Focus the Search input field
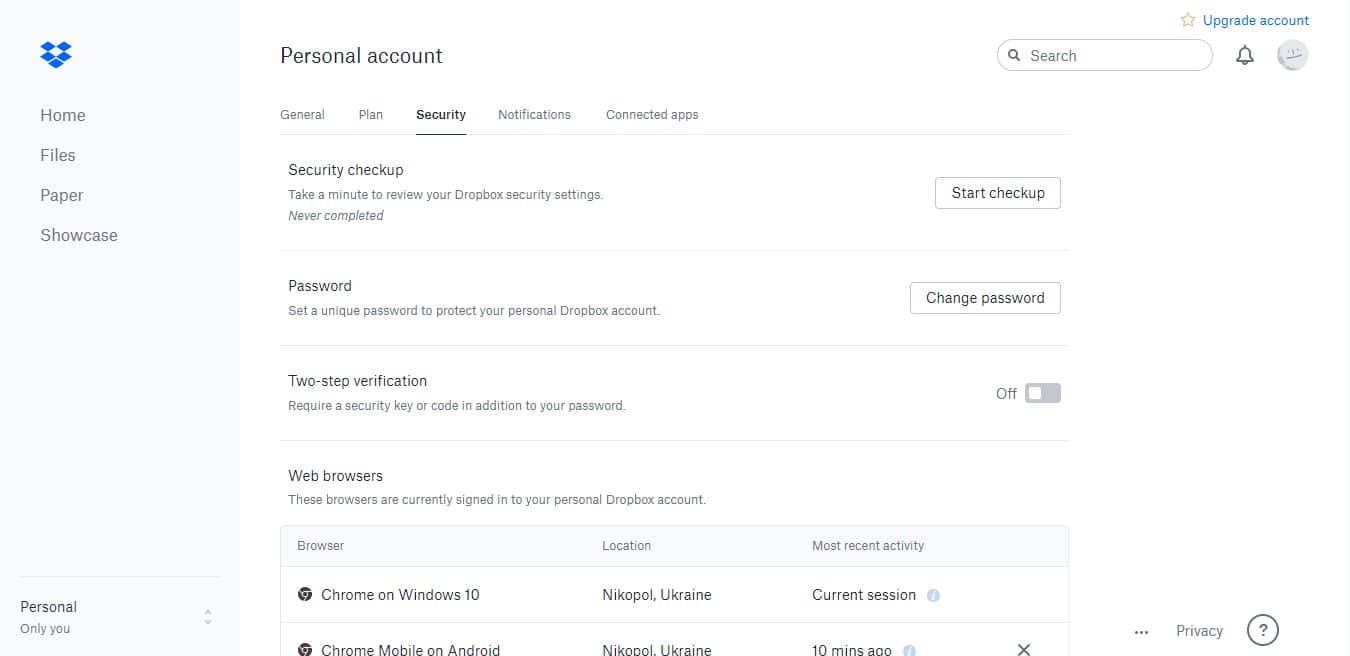1350x656 pixels. [x=1105, y=56]
